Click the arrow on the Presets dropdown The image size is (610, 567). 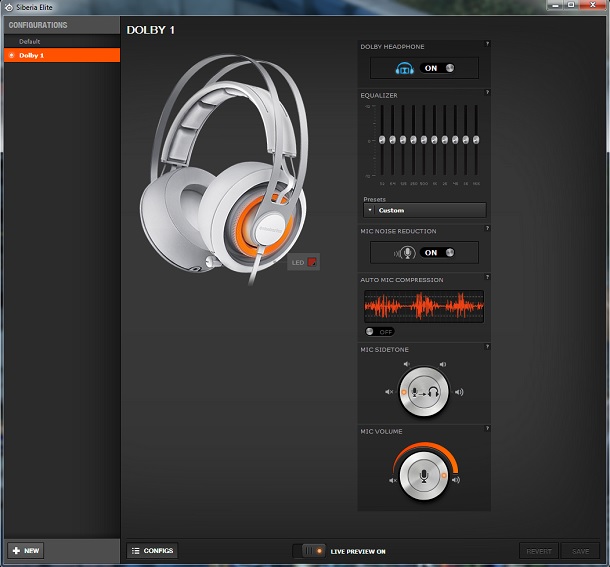370,210
